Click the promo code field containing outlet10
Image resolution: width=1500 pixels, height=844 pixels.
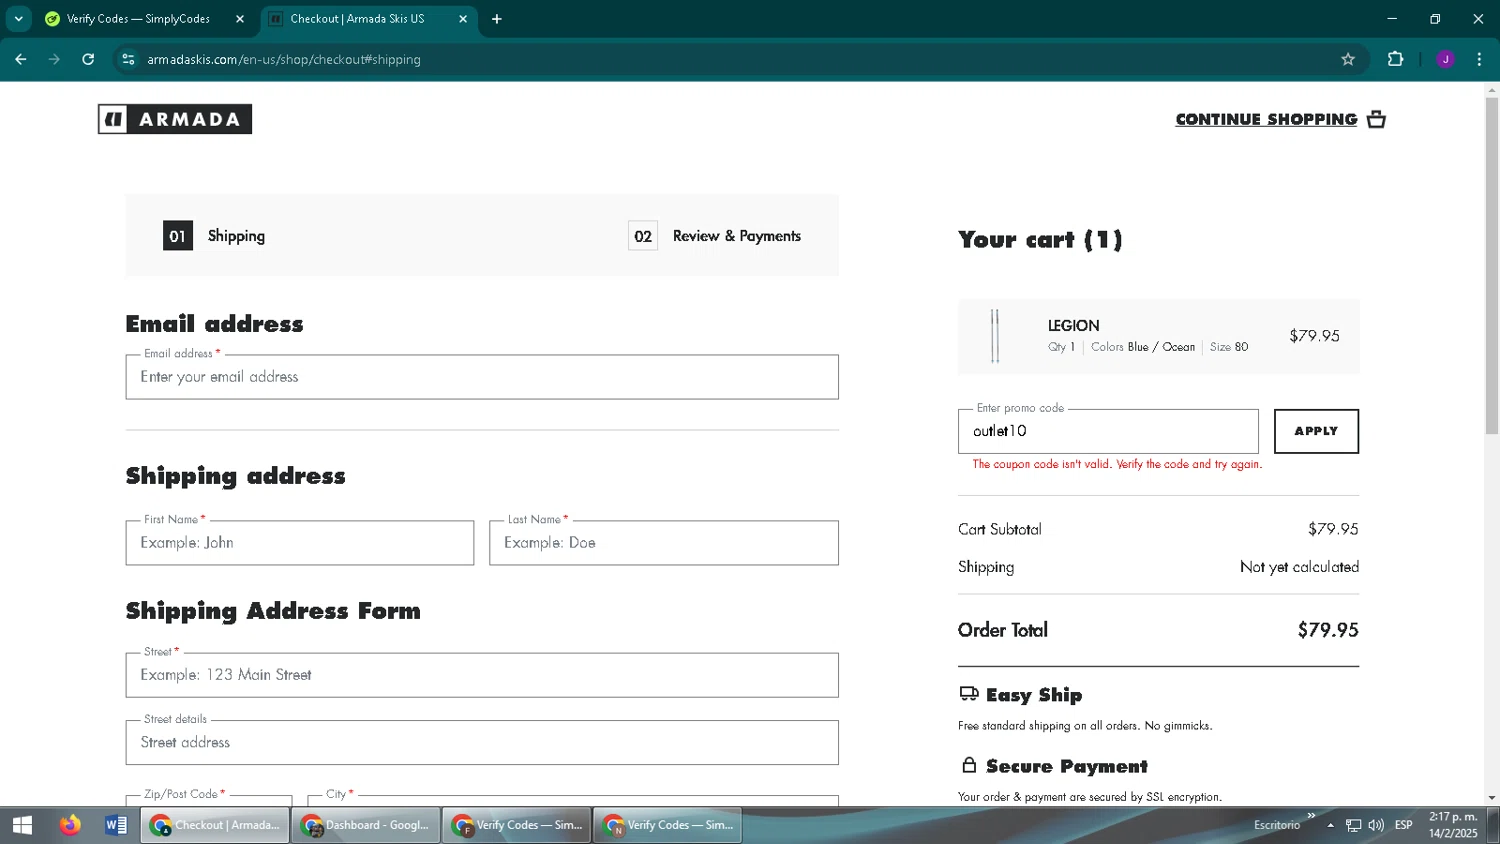pos(1108,431)
